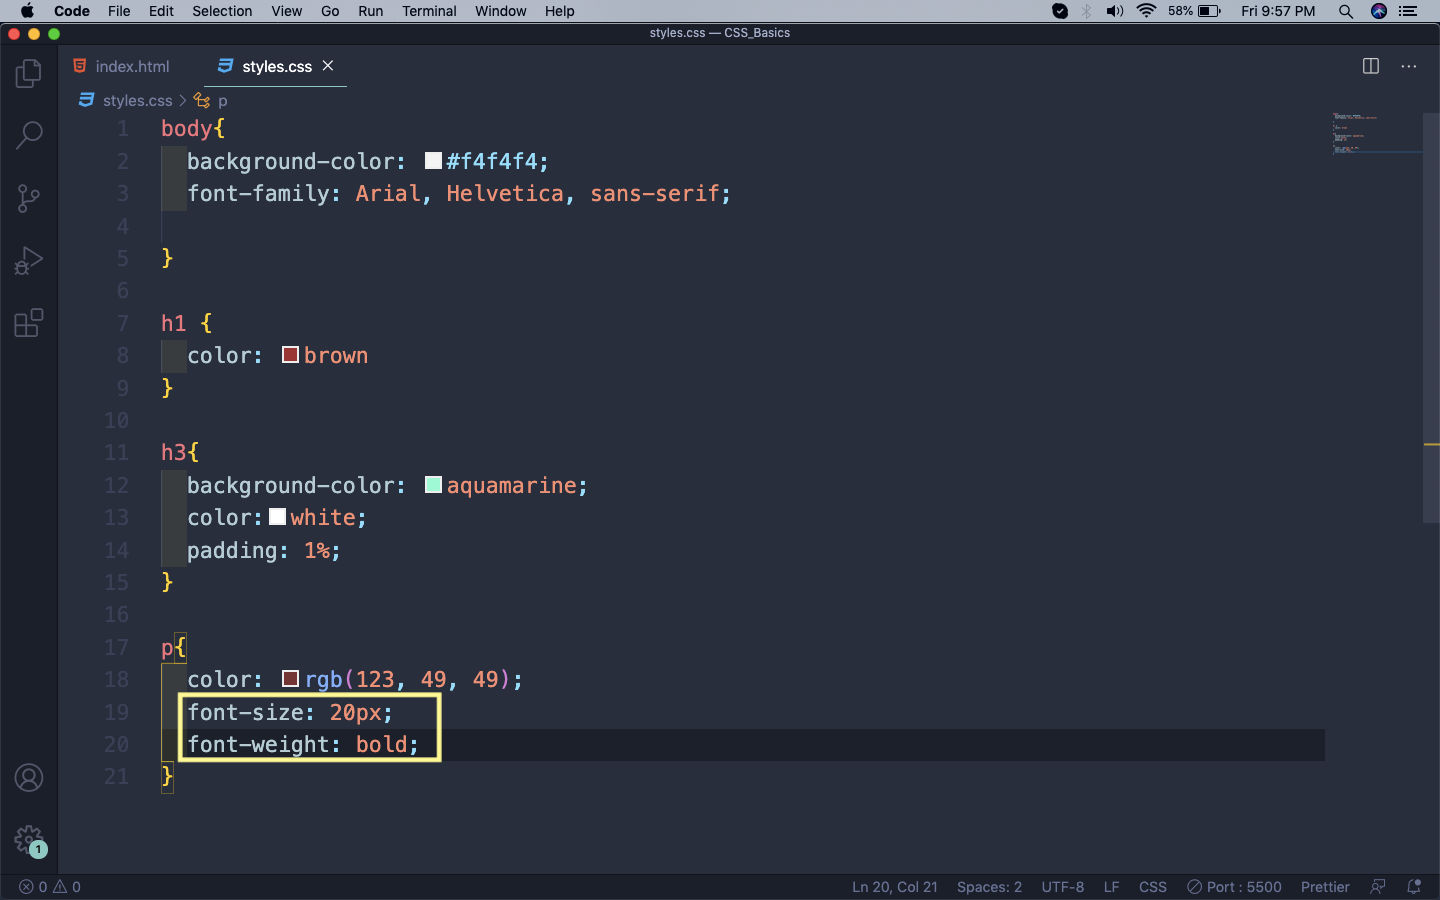Click the body selector on line 1
Screen dimensions: 1440x900
187,128
